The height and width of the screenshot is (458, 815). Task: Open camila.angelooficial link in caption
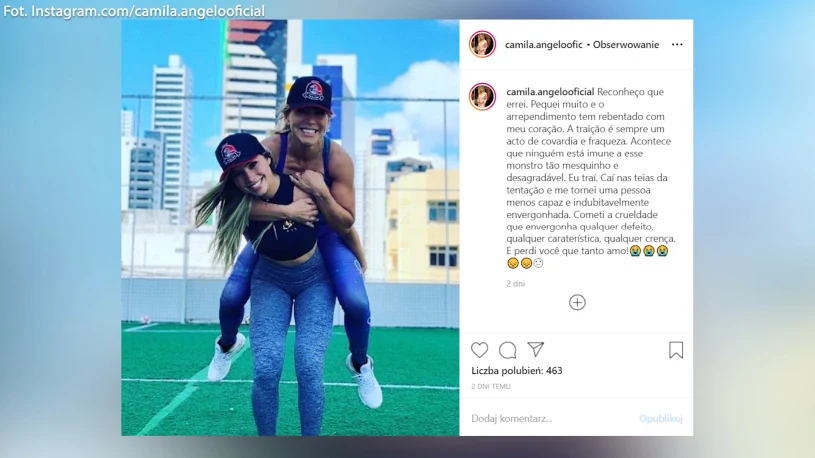coord(550,92)
